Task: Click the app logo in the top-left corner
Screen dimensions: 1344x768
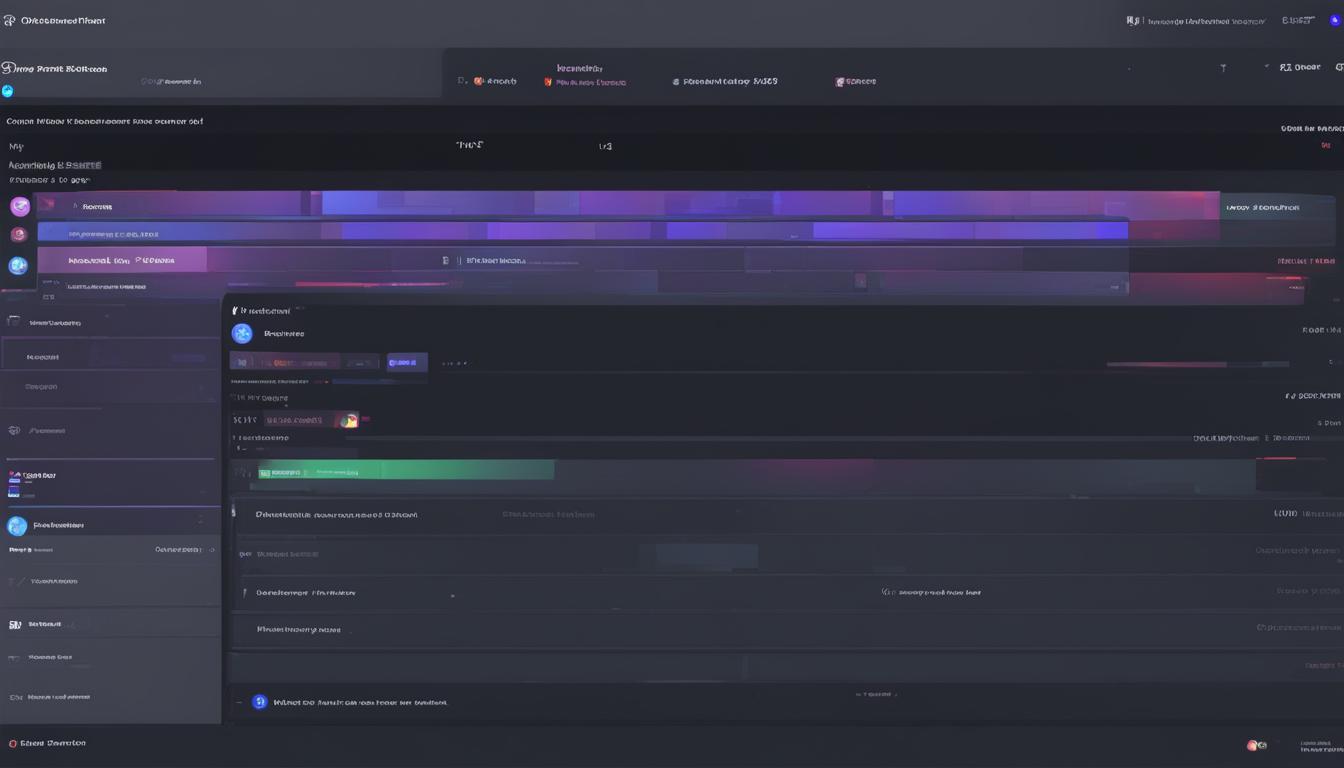Action: coord(10,20)
